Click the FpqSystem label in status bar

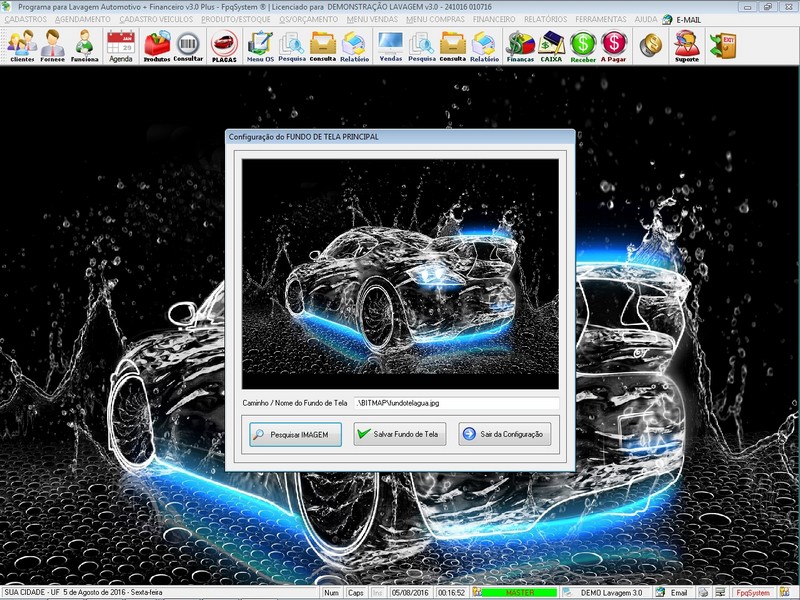pyautogui.click(x=753, y=593)
